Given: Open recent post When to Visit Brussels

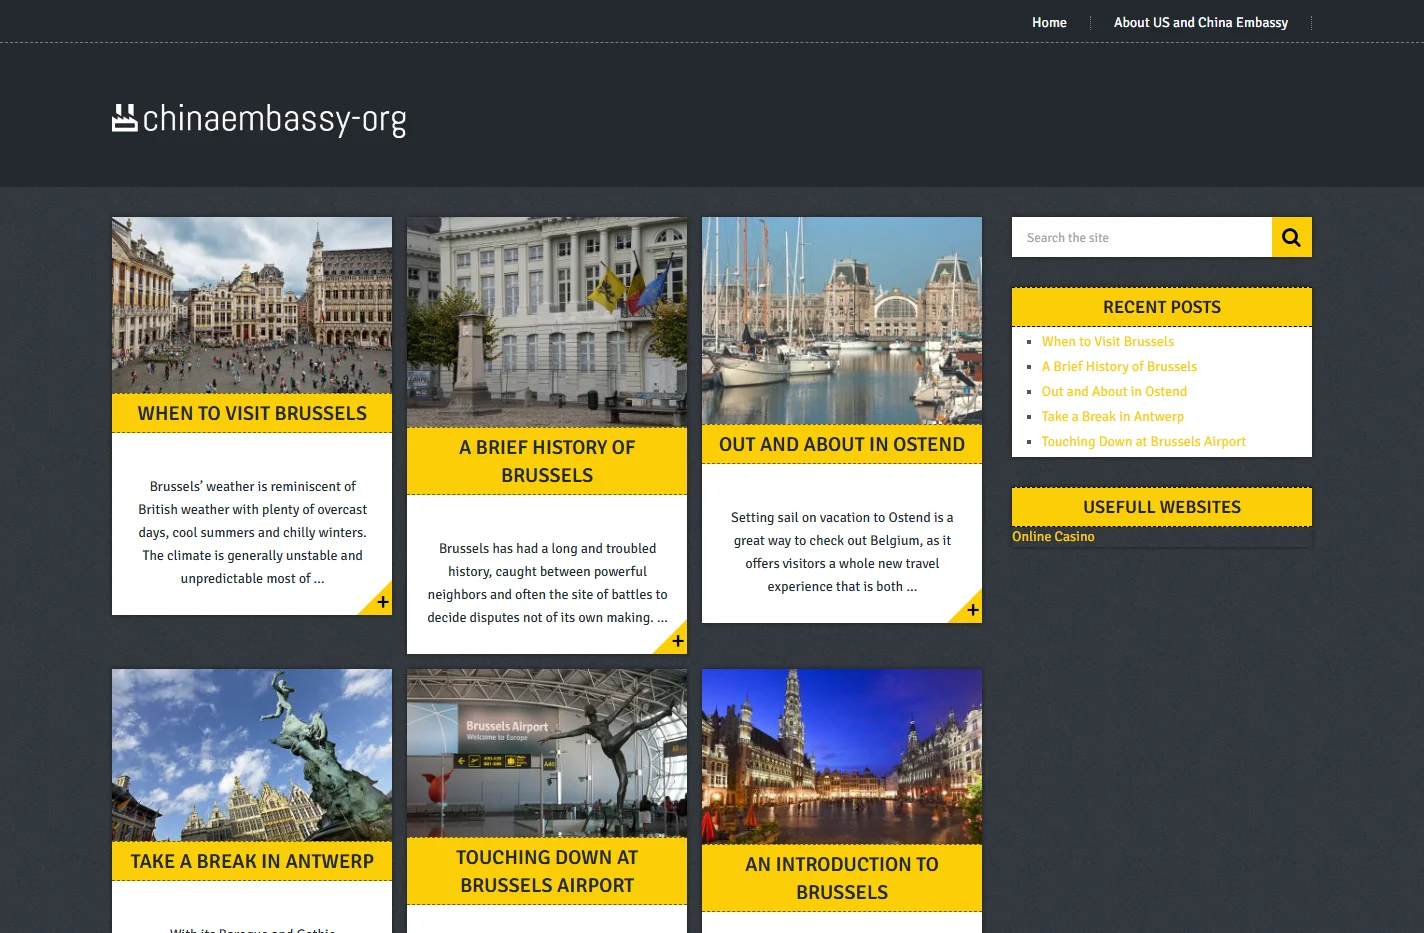Looking at the screenshot, I should click(1107, 341).
